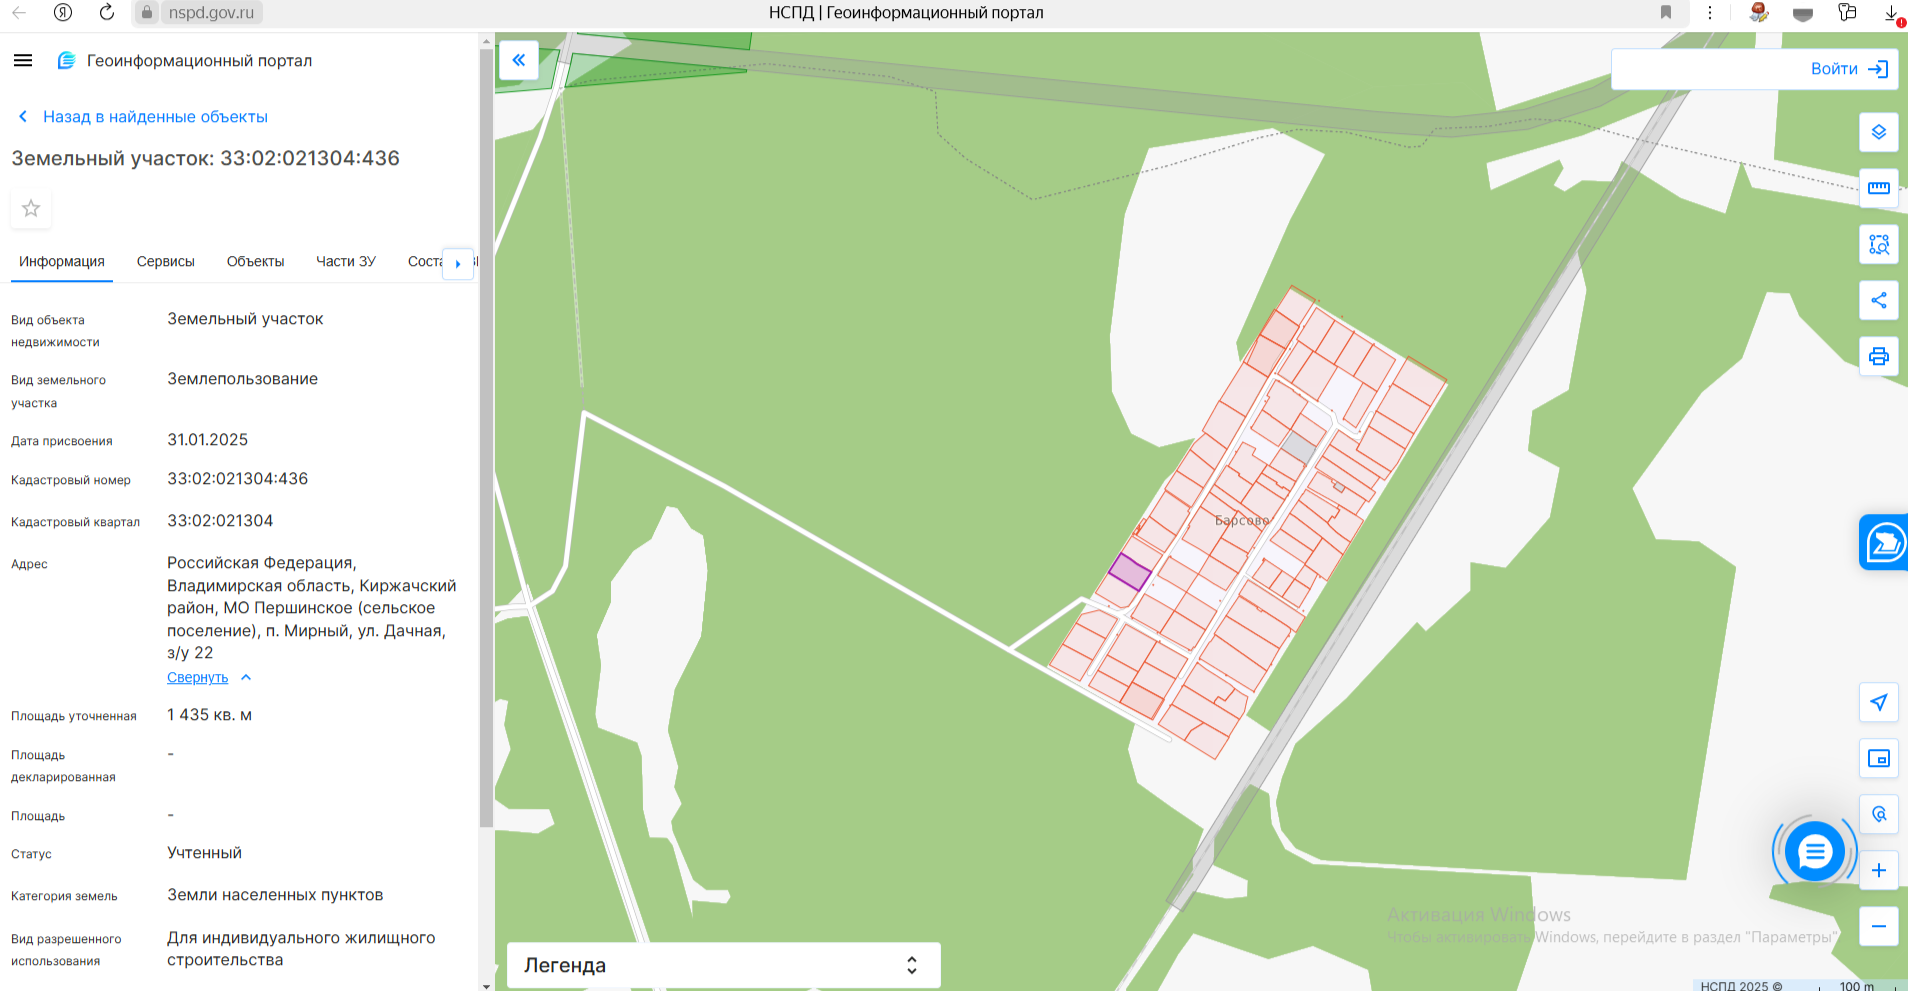Collapse the left information side panel
1908x991 pixels.
point(518,60)
